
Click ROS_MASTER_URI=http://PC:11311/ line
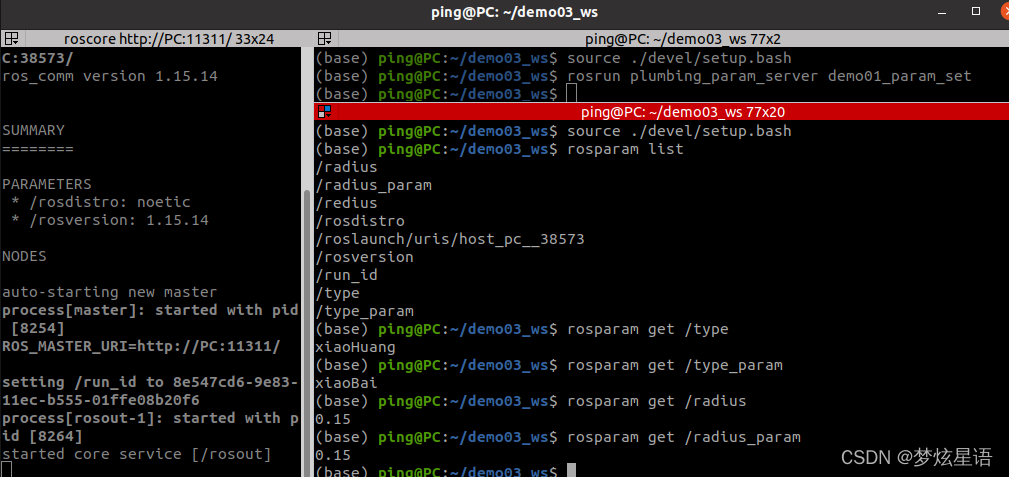point(142,347)
